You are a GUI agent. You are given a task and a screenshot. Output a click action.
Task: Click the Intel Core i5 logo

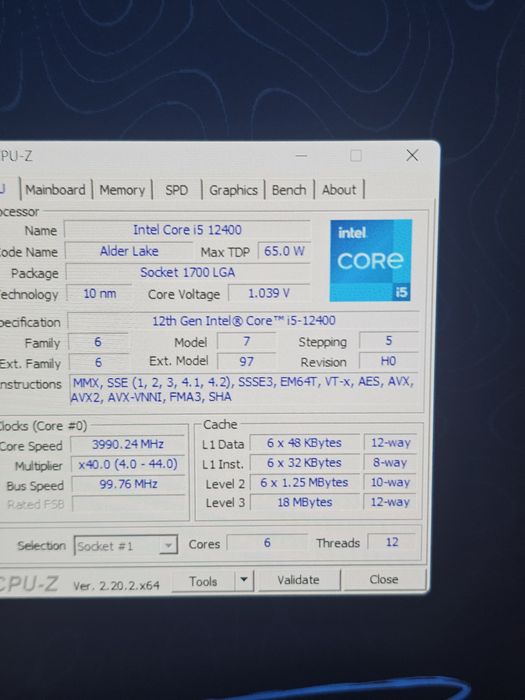371,260
